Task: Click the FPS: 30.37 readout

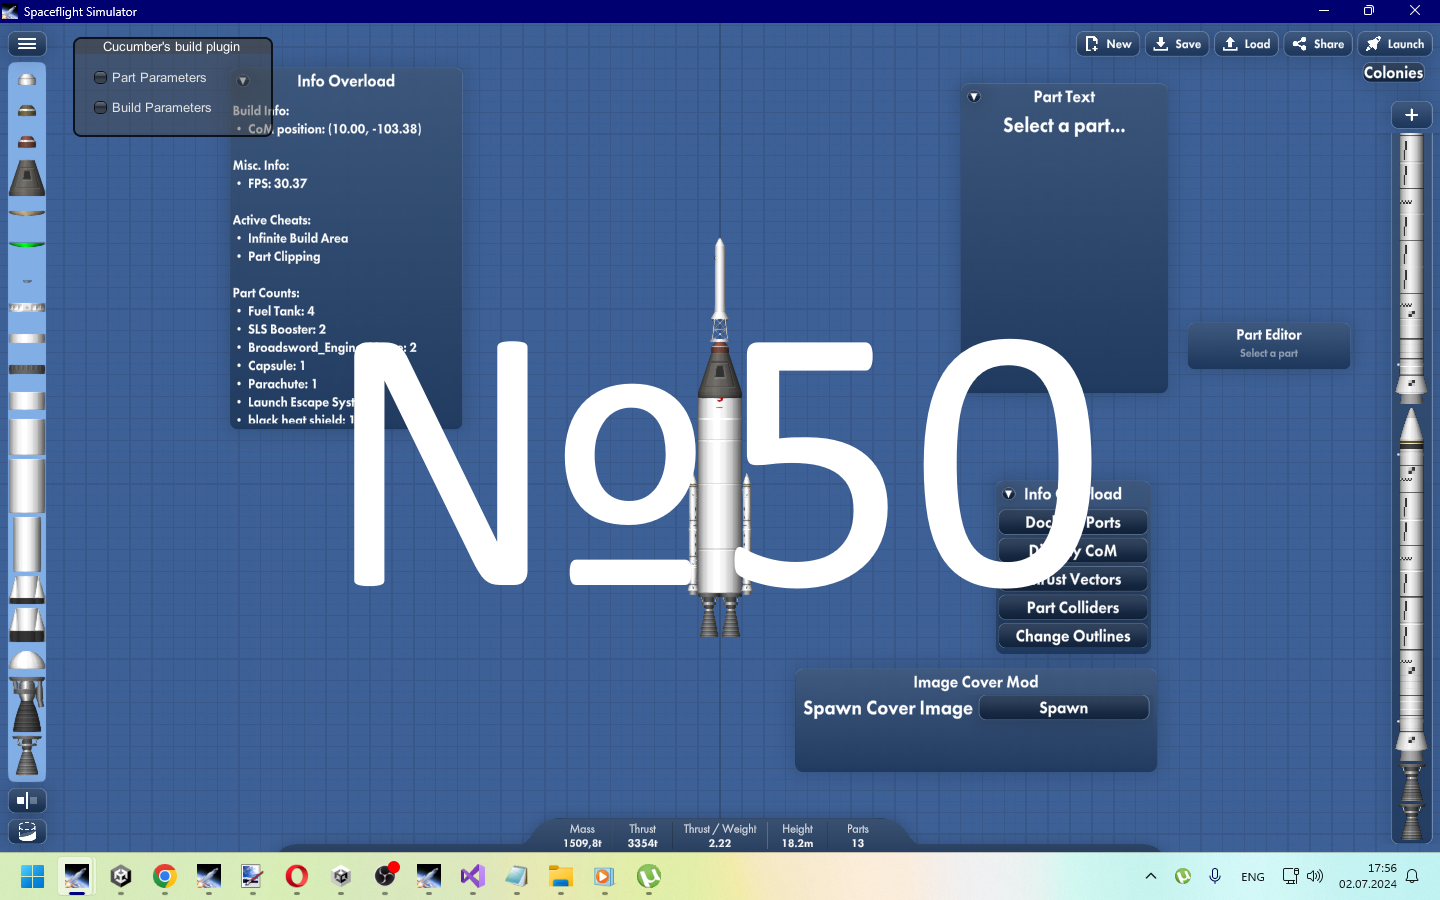Action: pos(278,184)
